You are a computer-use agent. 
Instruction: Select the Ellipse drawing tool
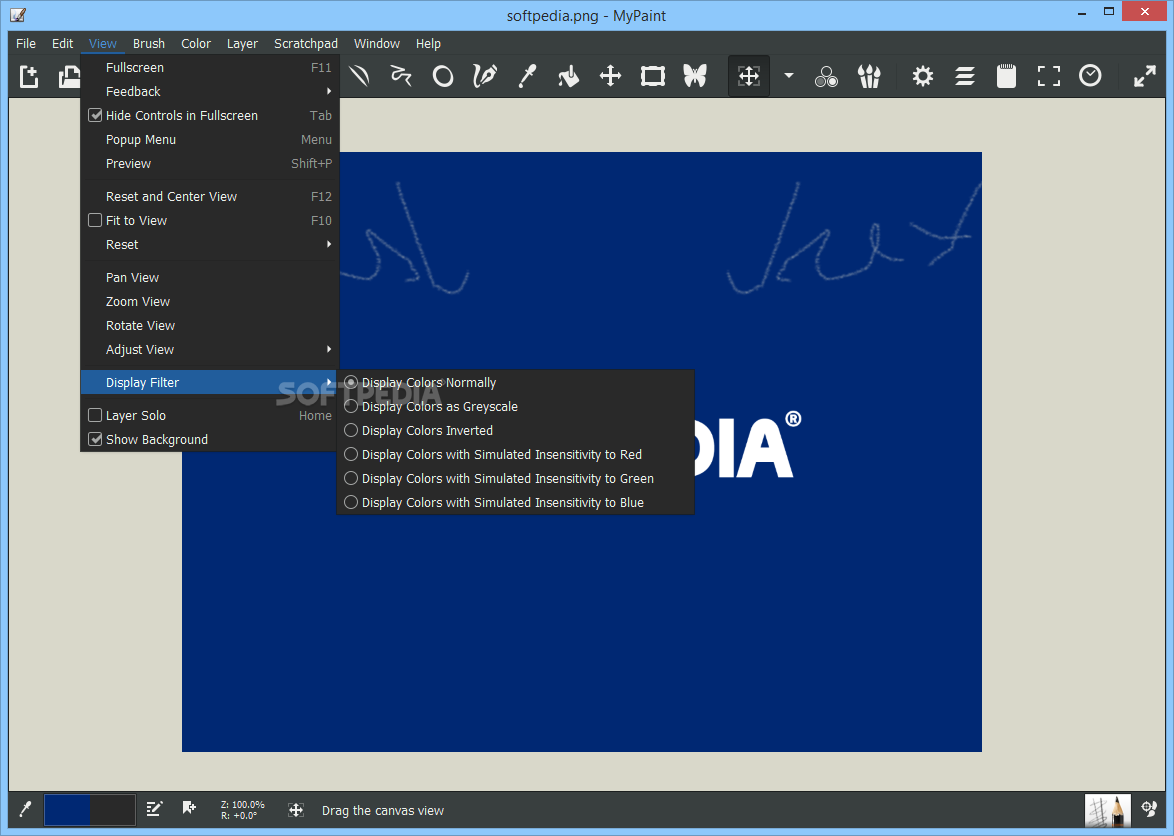(443, 76)
